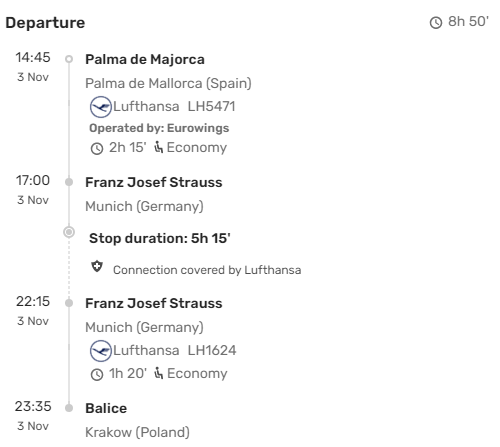Click Operated by: Eurowings text
The height and width of the screenshot is (447, 500).
159,128
